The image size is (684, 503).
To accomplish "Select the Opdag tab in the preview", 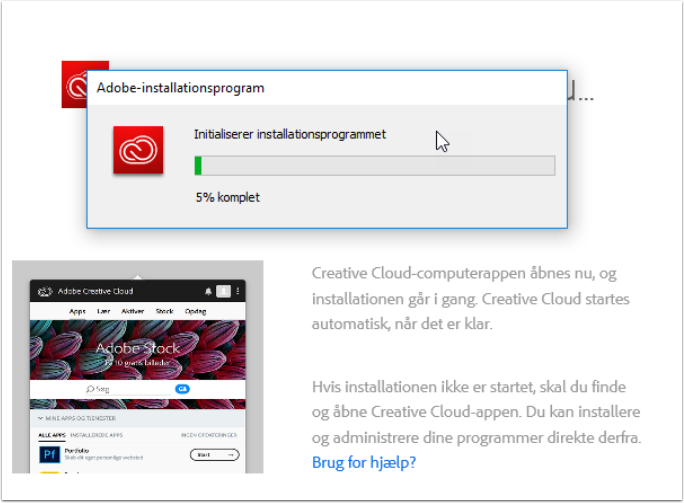I will (195, 311).
